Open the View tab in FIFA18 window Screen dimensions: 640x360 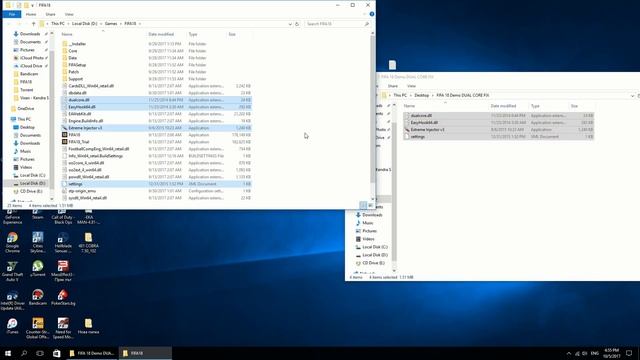pos(69,14)
